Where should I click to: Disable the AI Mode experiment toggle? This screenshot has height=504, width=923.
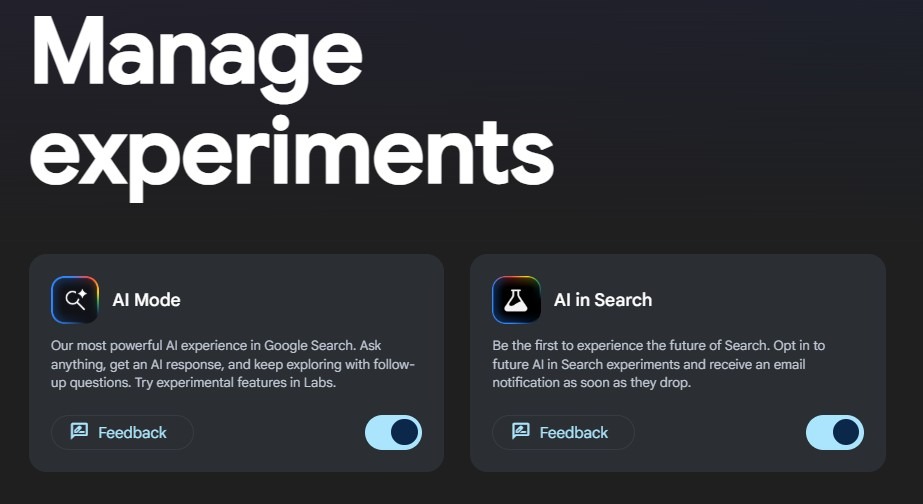(394, 432)
